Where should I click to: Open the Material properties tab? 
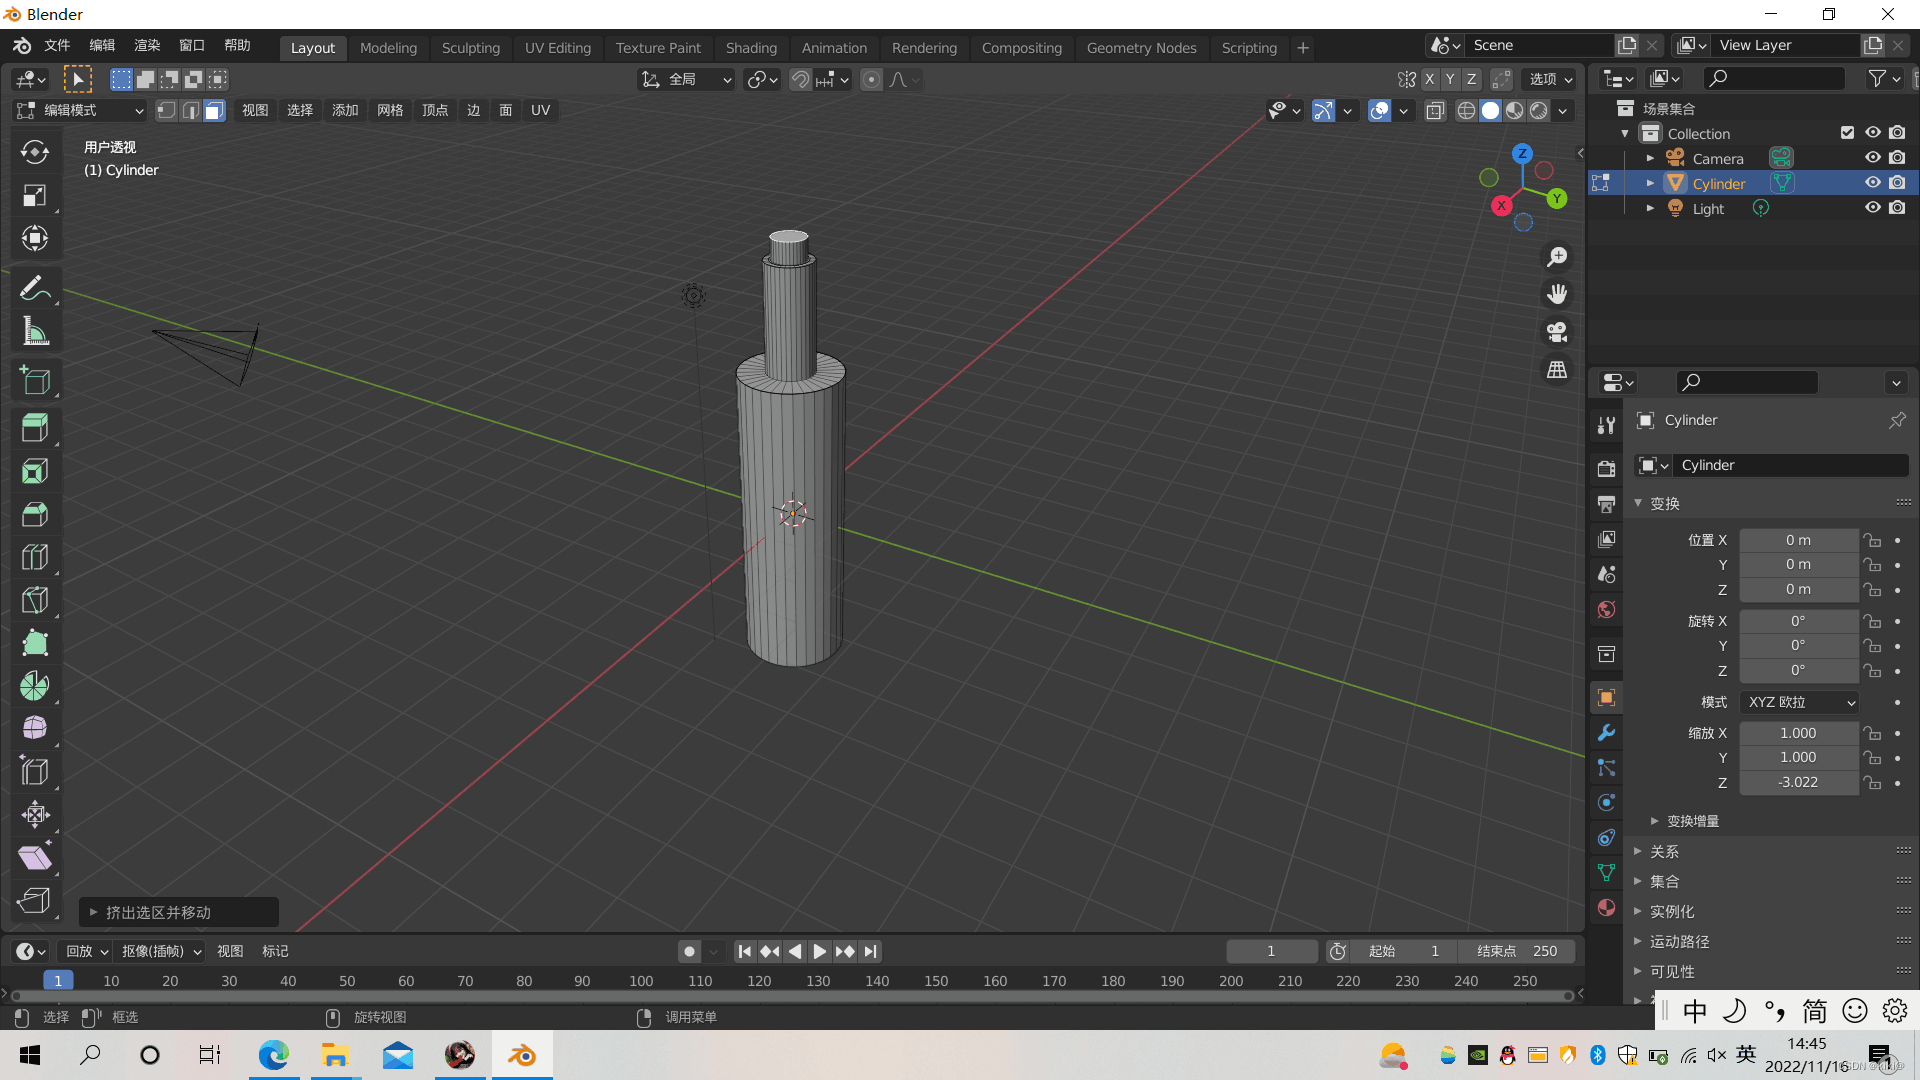[1607, 908]
